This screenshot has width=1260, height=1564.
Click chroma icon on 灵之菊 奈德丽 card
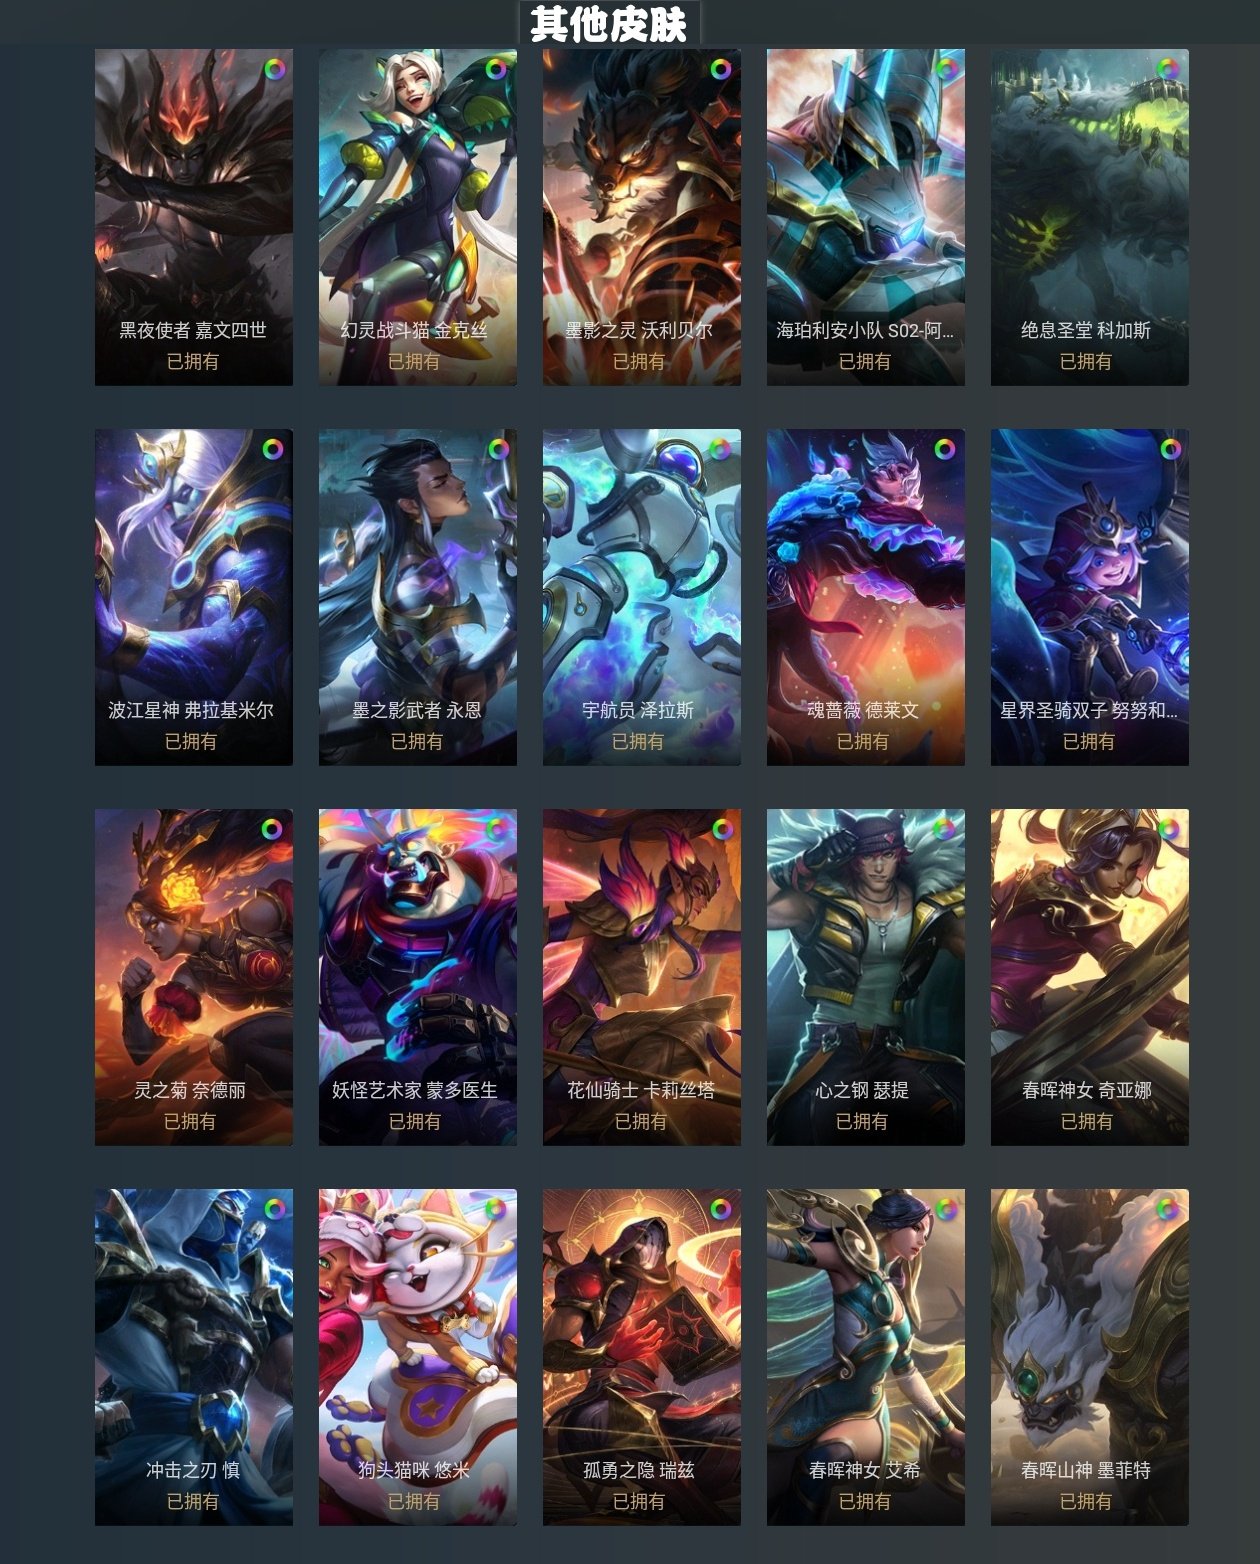(273, 828)
